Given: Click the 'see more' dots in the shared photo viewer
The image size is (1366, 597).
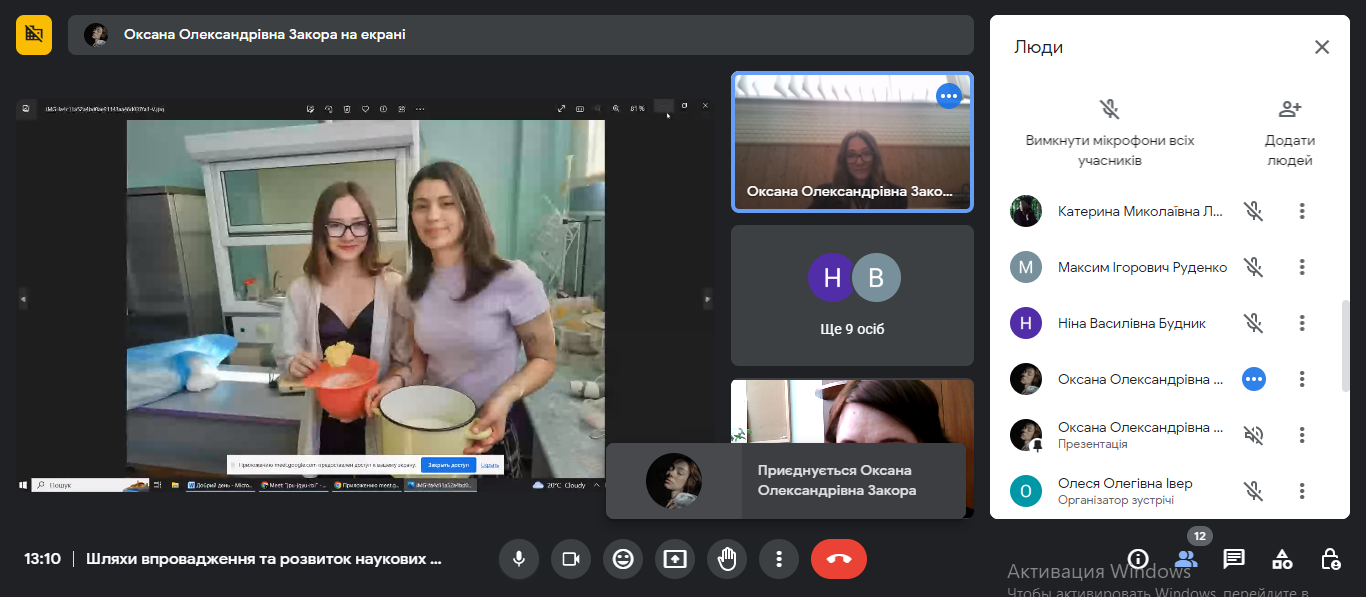Looking at the screenshot, I should click(420, 108).
